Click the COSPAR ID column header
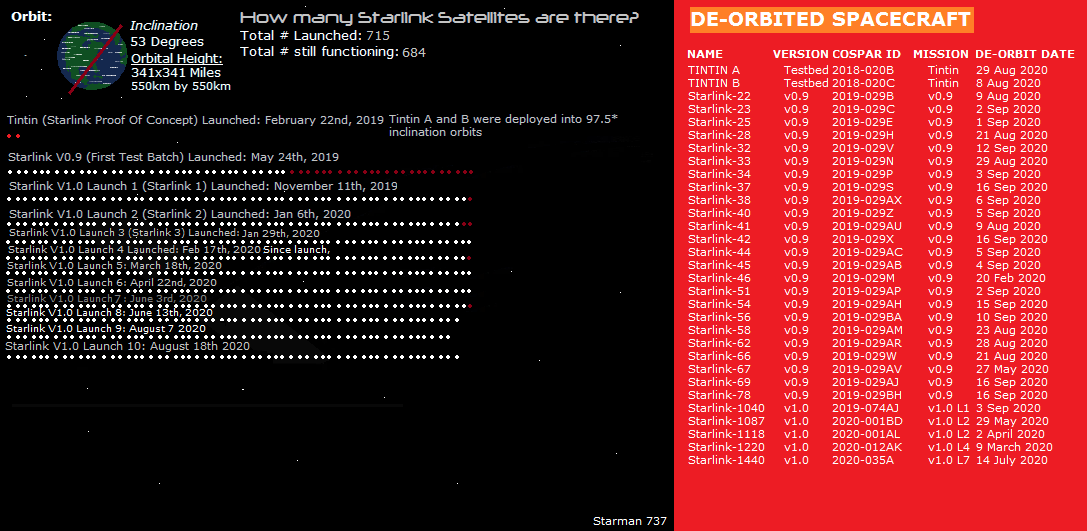 (867, 54)
